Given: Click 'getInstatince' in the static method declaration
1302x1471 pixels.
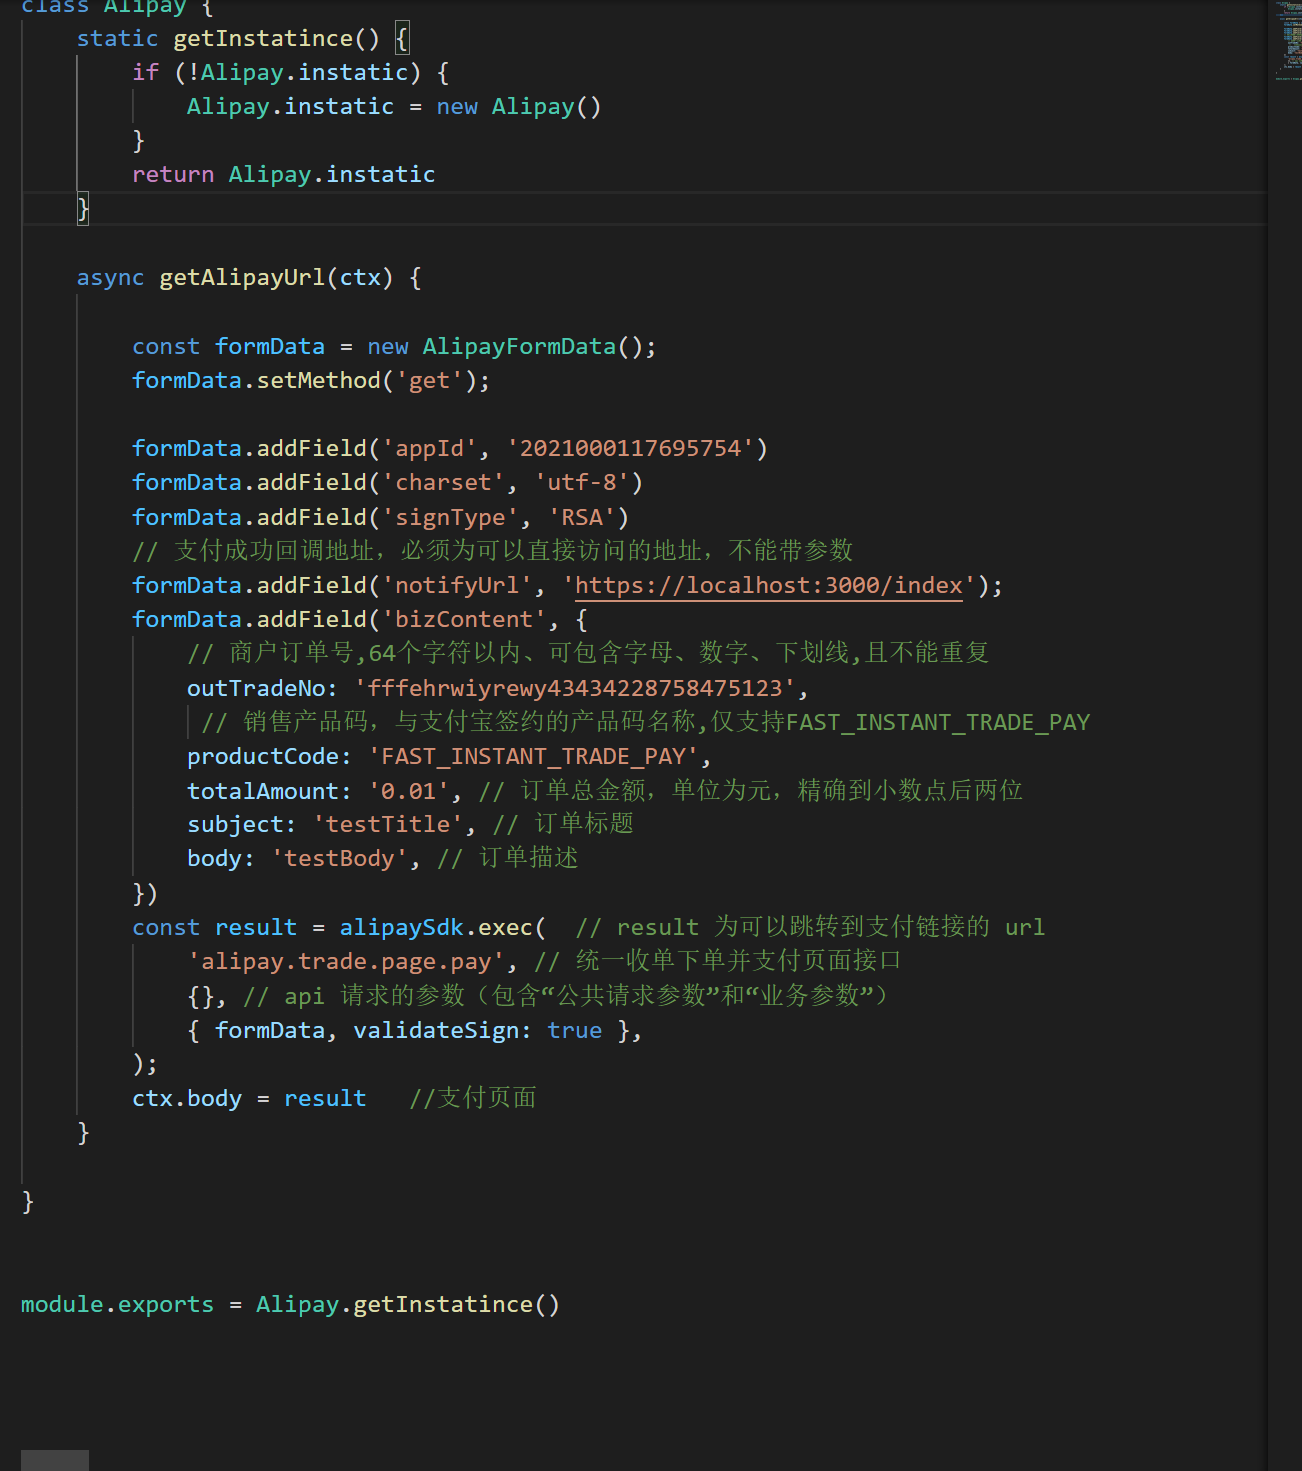Looking at the screenshot, I should click(263, 38).
